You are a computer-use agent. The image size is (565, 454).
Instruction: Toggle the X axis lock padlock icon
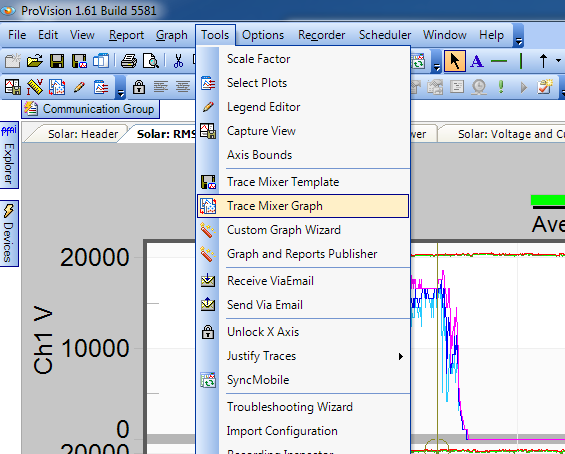[139, 87]
